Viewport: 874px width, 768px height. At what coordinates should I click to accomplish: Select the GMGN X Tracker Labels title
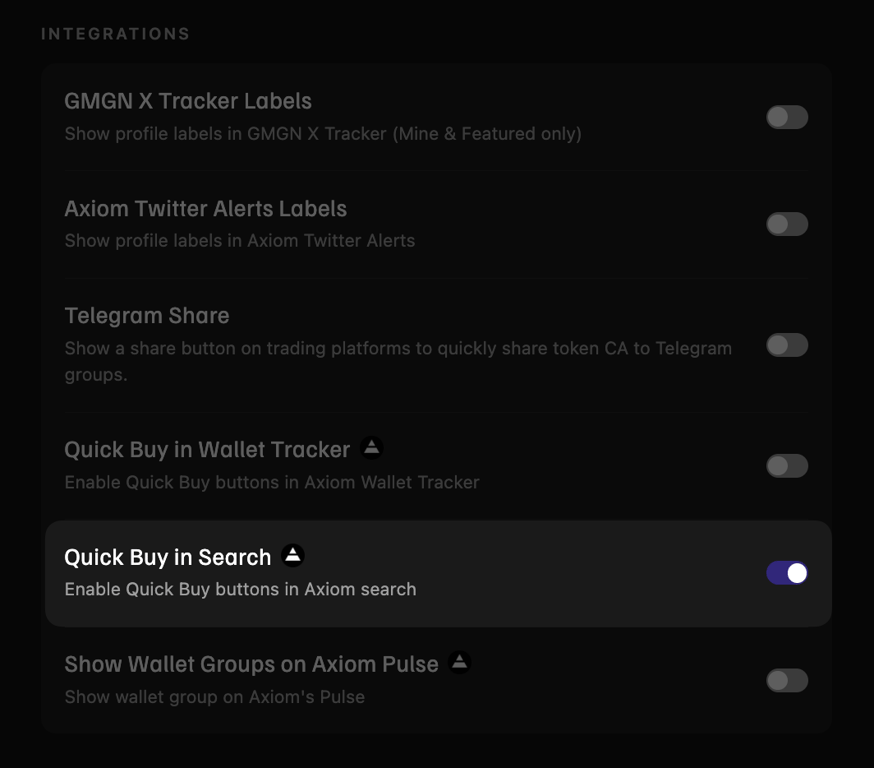click(188, 101)
